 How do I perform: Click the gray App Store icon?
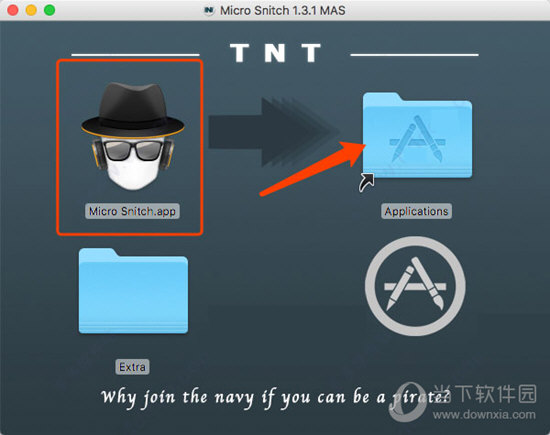coord(415,286)
